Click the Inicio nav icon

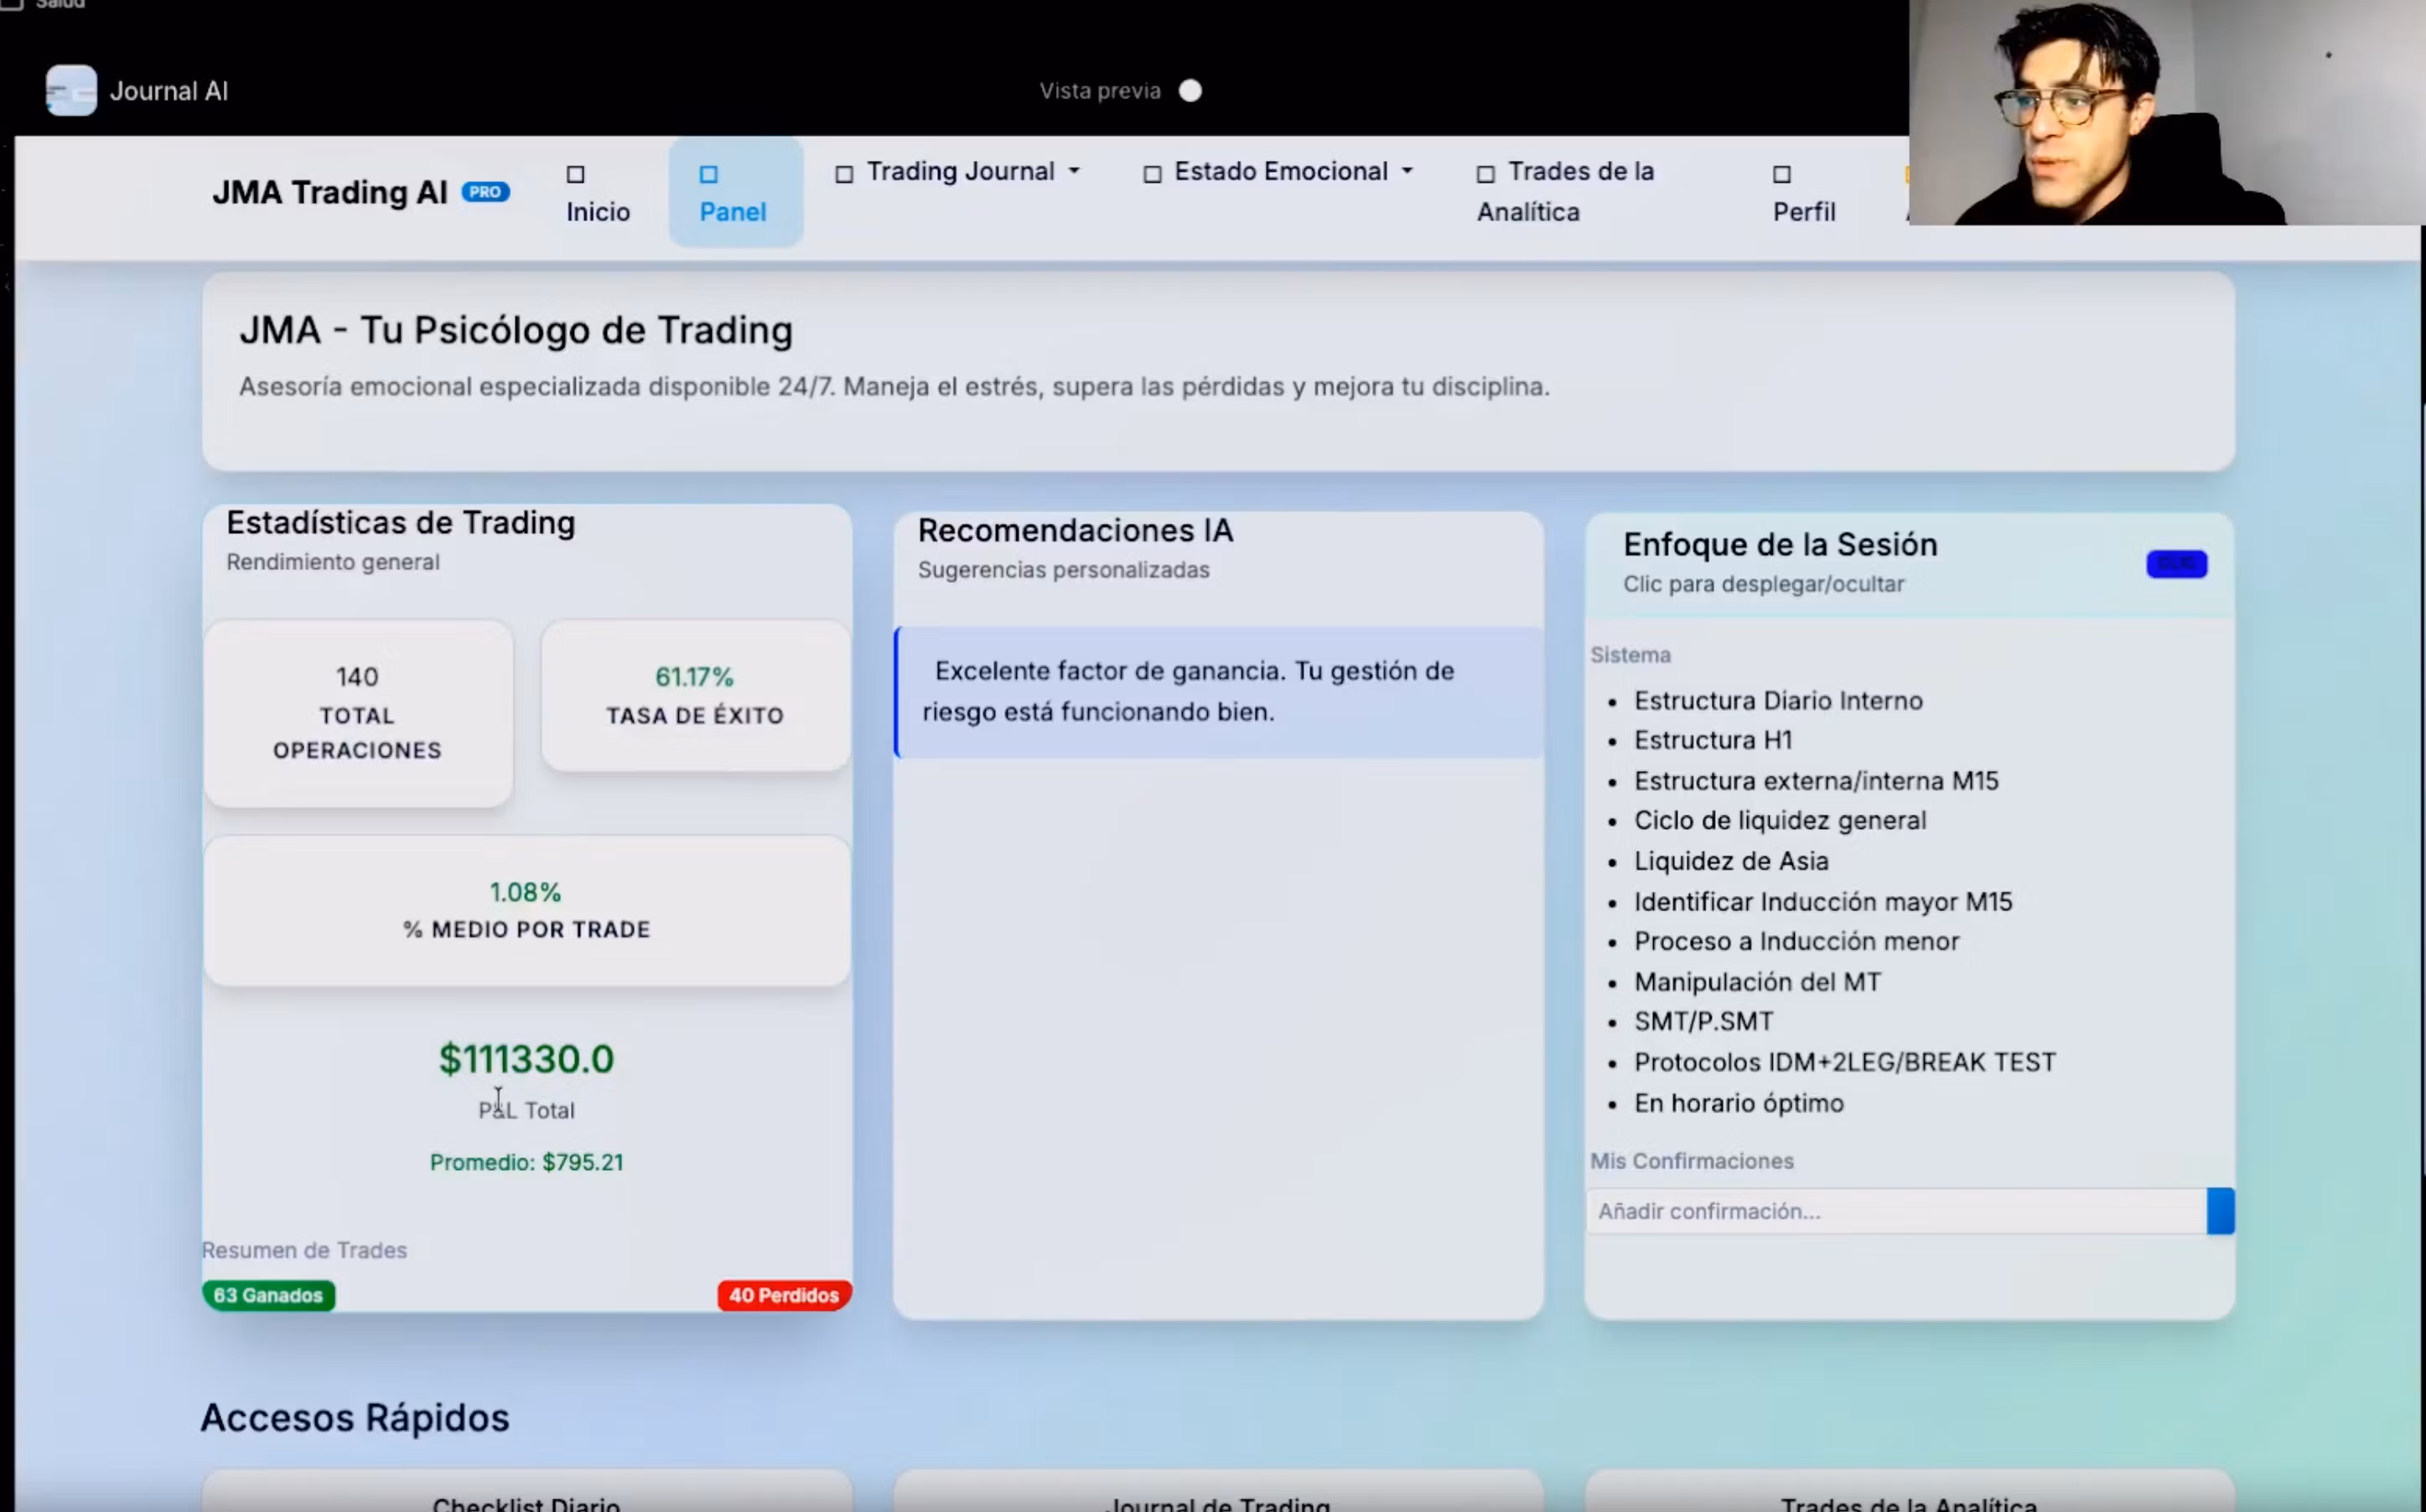pos(575,175)
